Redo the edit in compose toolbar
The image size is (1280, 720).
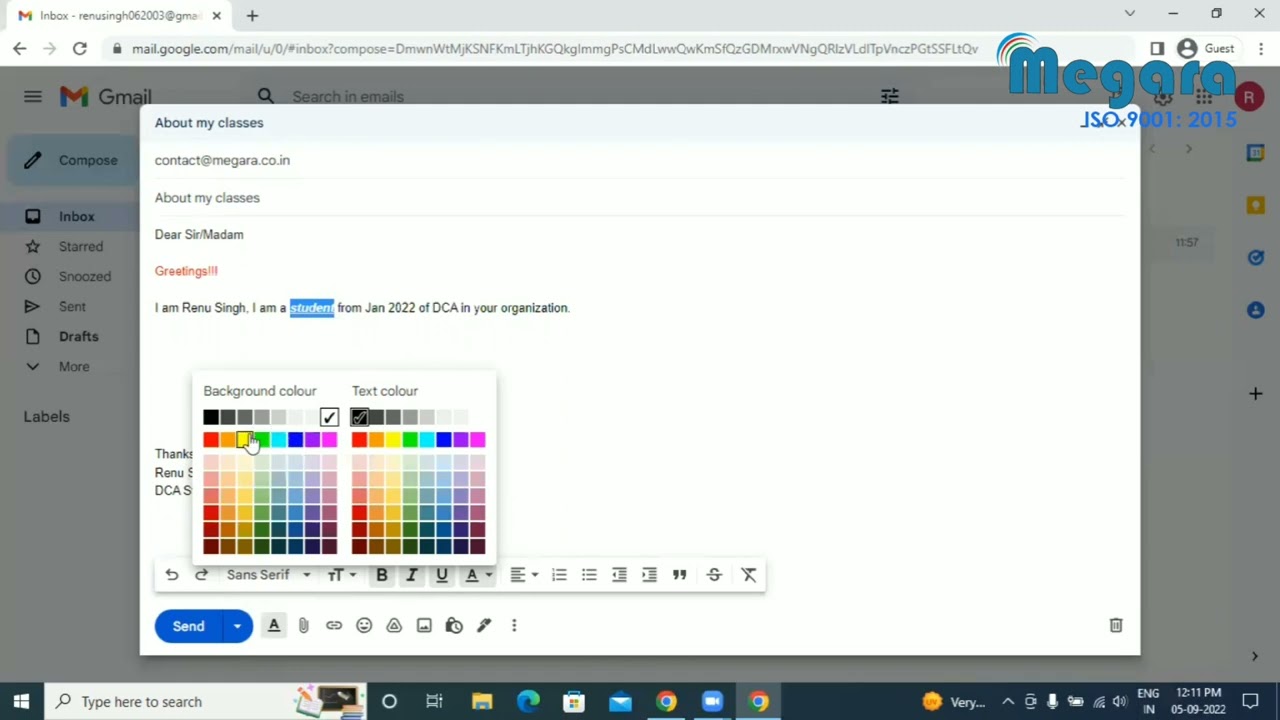pyautogui.click(x=201, y=575)
